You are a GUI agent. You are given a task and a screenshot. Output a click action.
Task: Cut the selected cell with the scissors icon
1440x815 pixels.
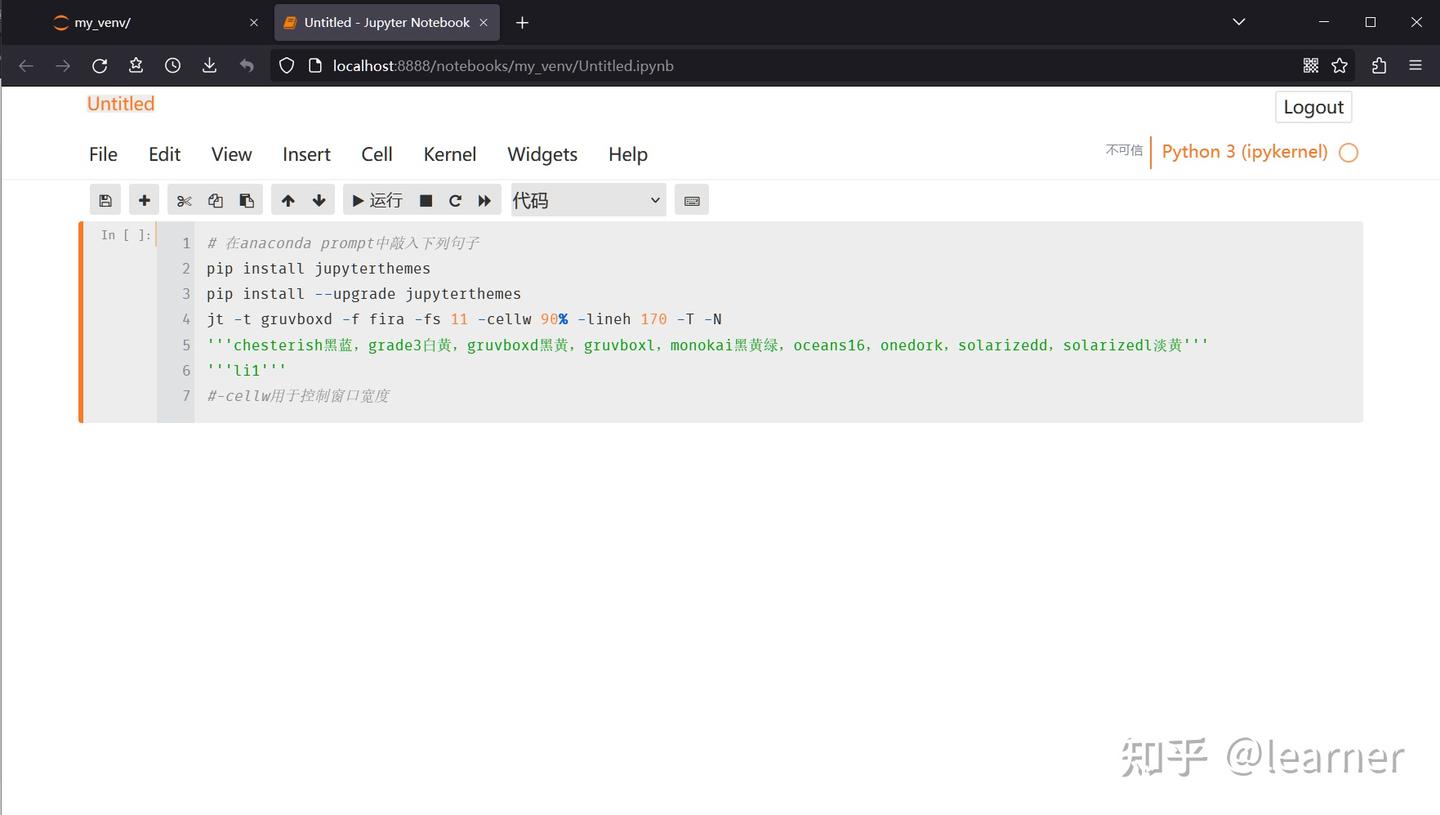point(183,199)
